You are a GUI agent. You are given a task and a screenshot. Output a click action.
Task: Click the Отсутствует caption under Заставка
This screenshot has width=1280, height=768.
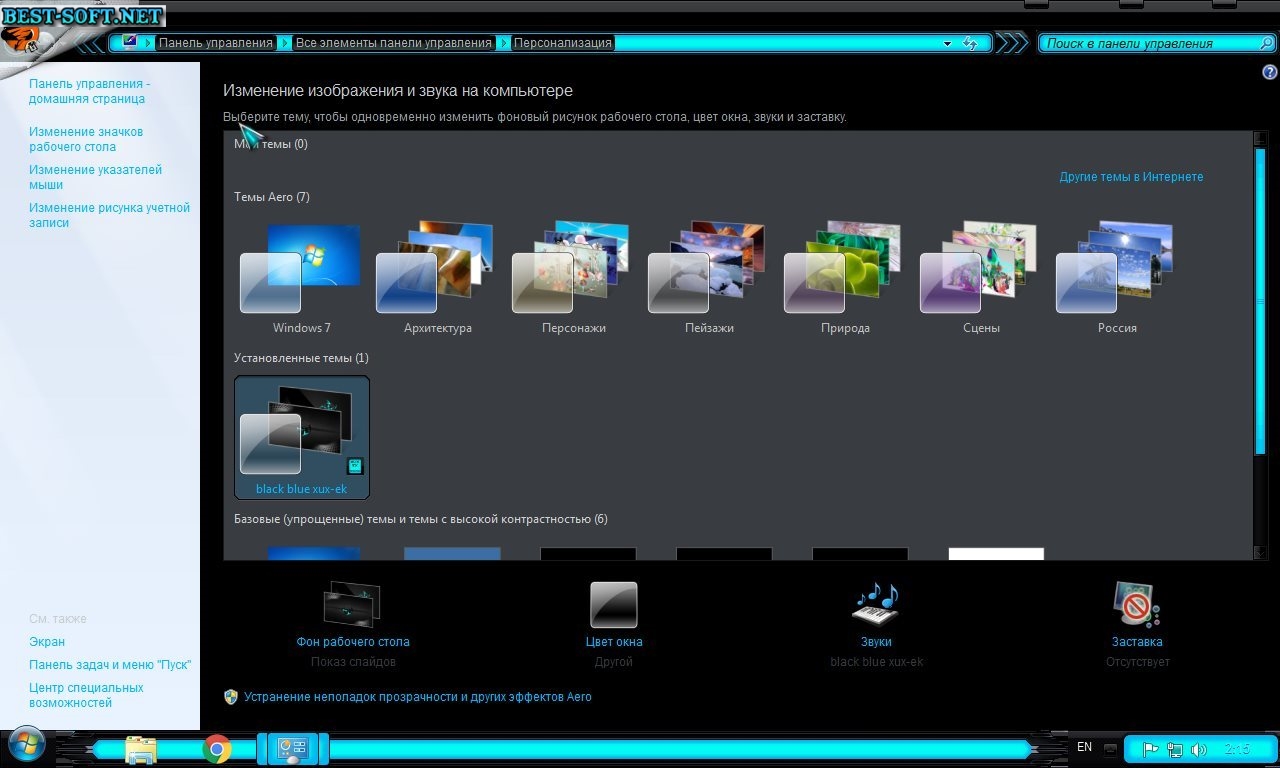coord(1138,662)
